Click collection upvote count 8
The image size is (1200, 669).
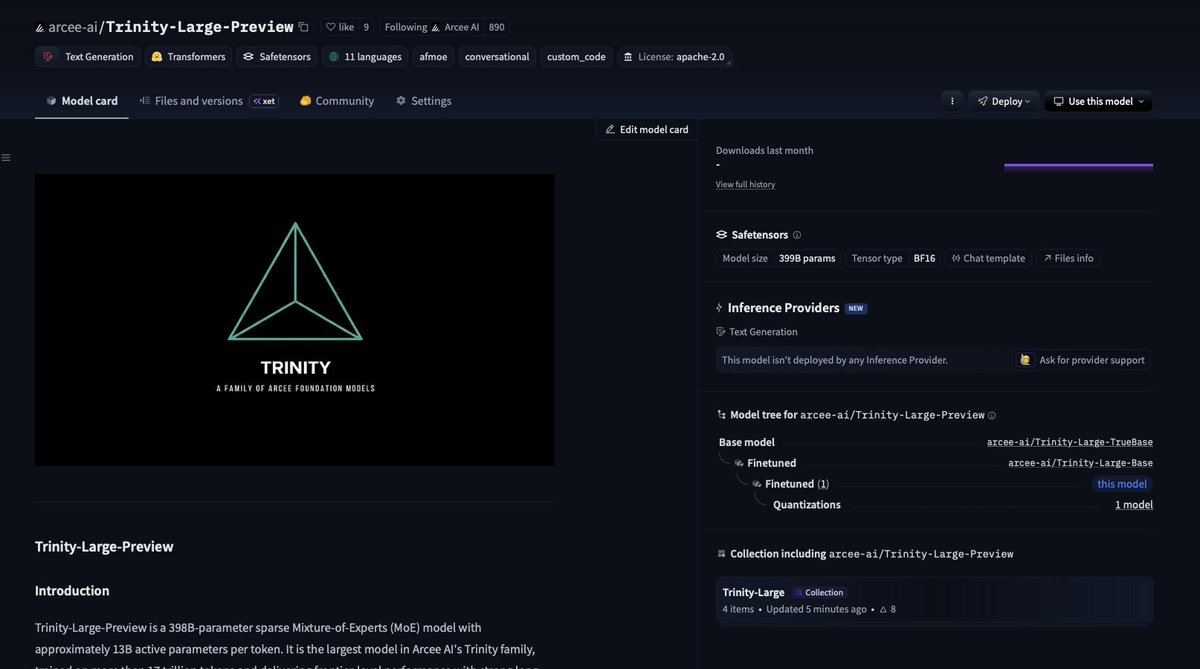tap(887, 609)
